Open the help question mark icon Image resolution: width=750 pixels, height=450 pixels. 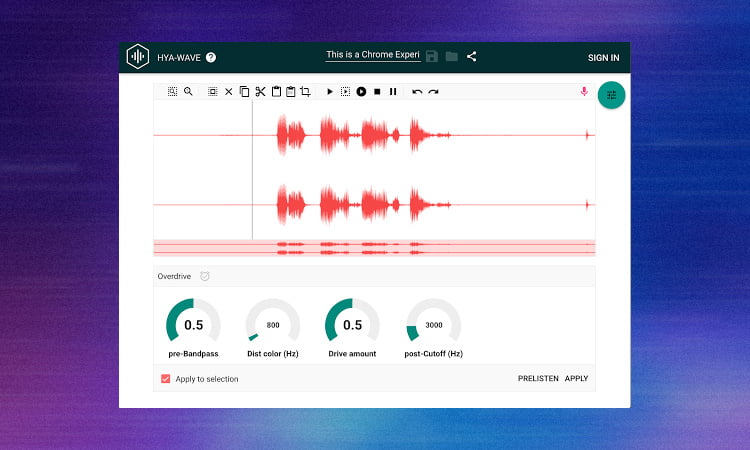pos(211,58)
